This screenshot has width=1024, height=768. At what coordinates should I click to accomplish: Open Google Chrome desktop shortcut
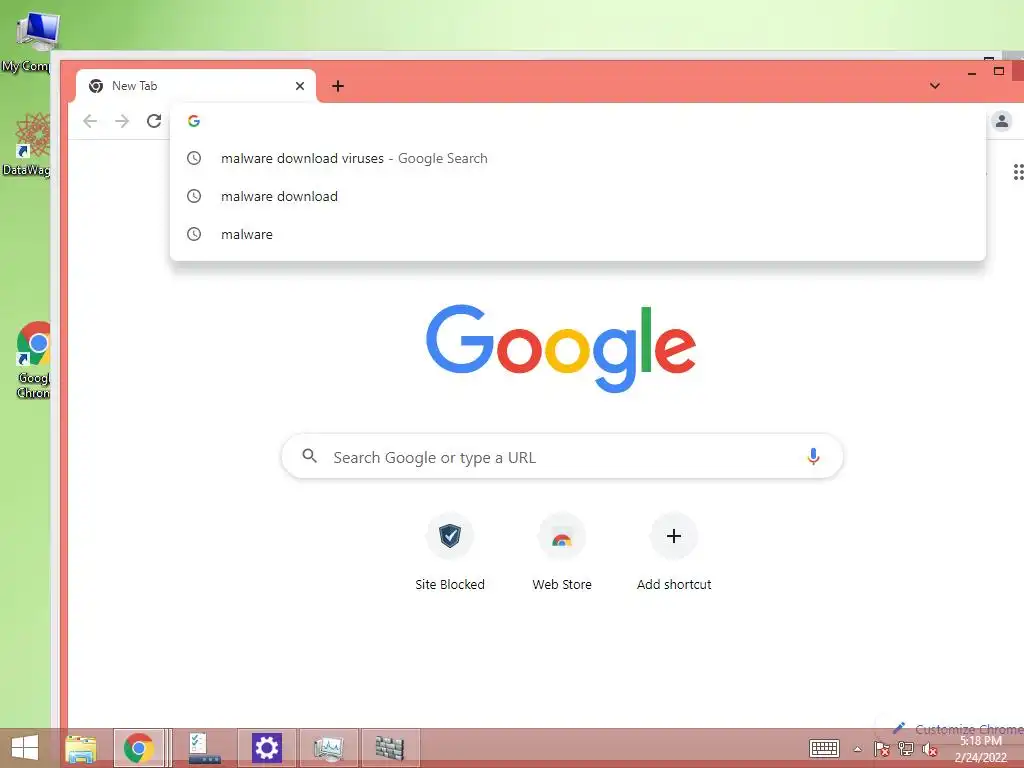click(x=33, y=360)
